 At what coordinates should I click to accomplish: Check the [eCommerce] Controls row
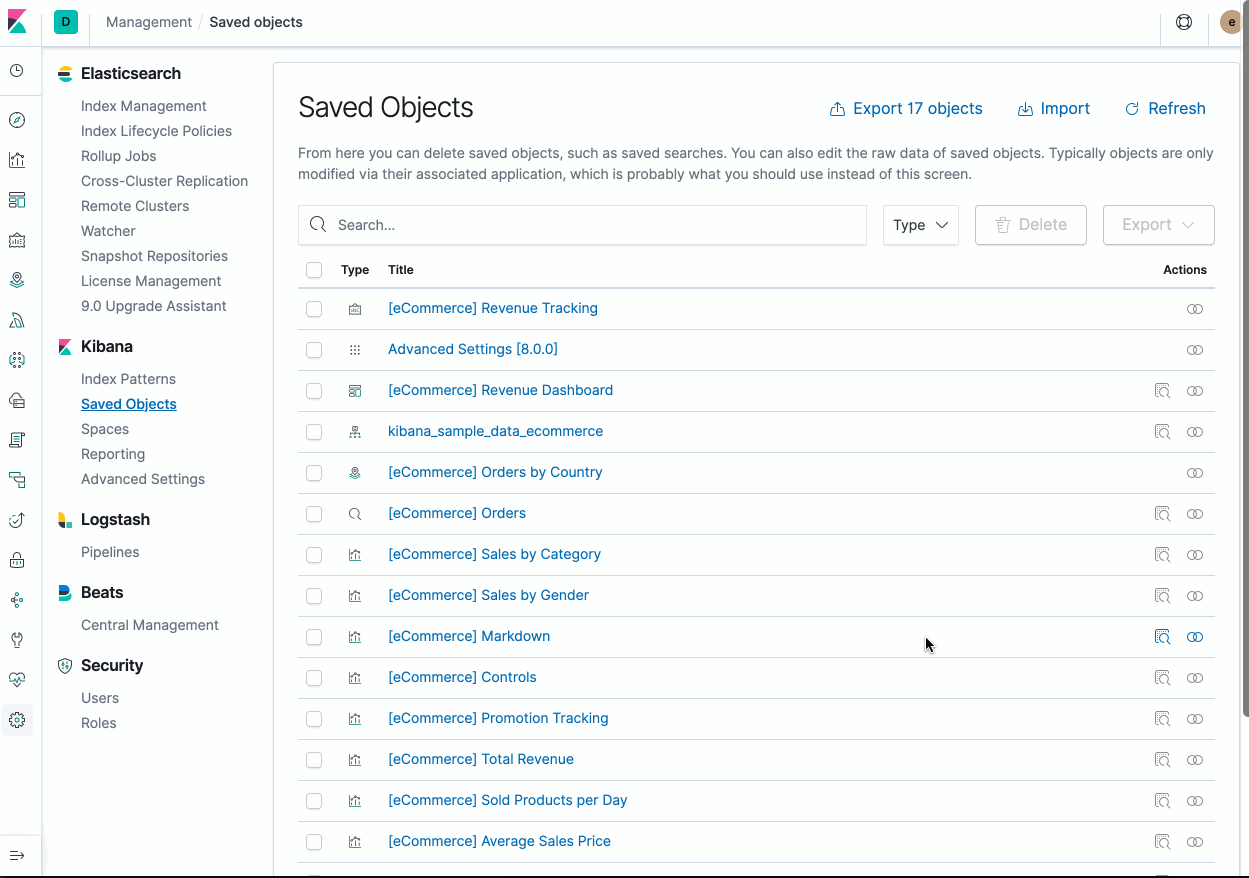[314, 678]
